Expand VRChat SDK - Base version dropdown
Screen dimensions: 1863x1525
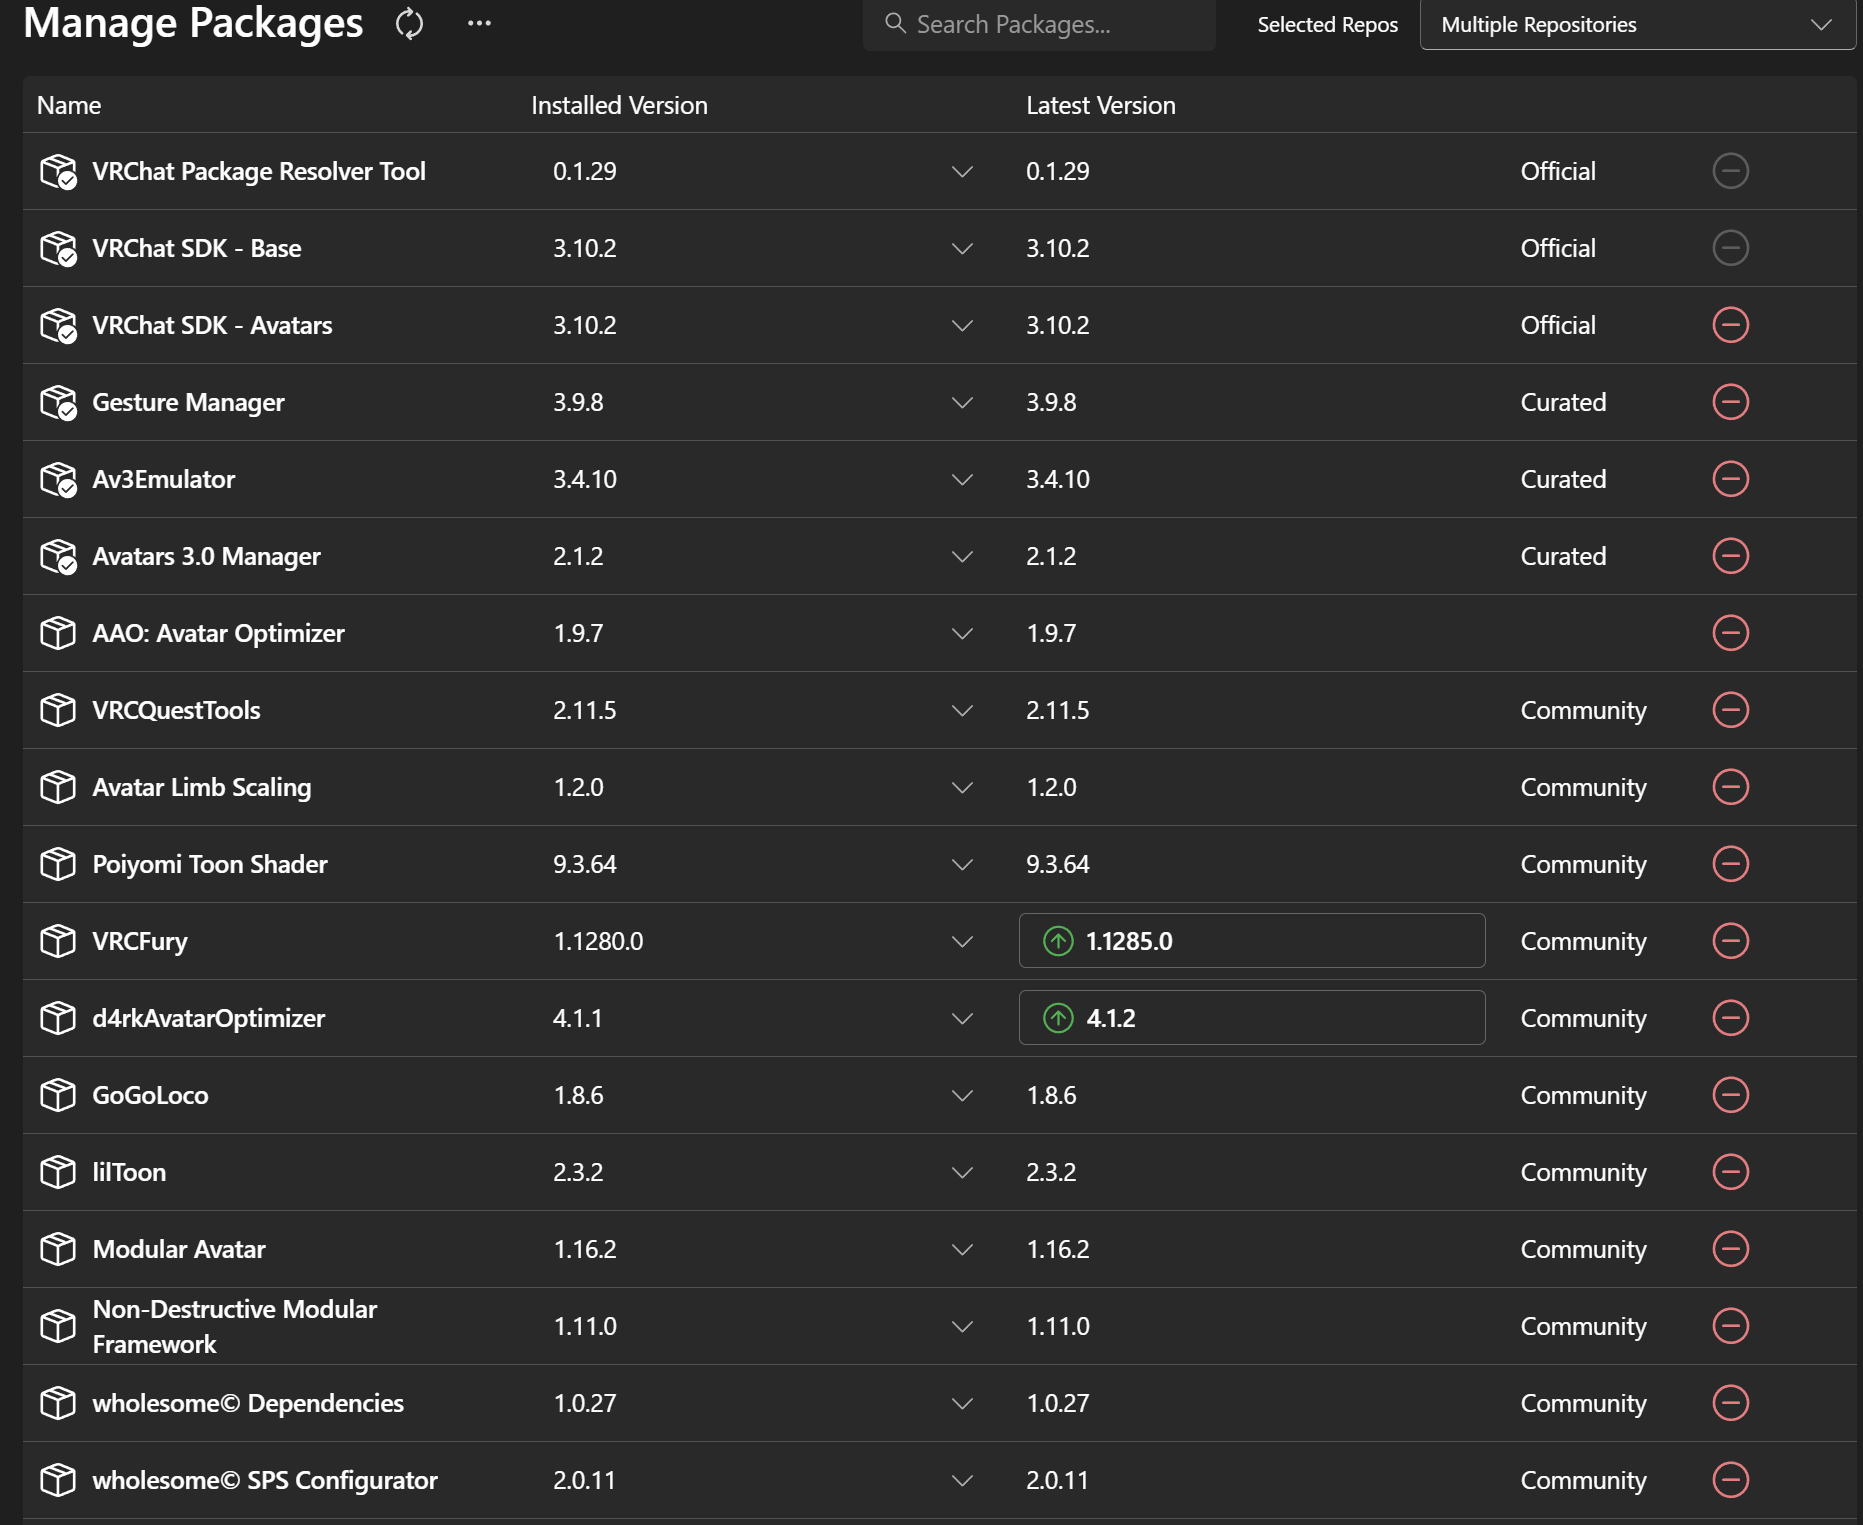962,248
